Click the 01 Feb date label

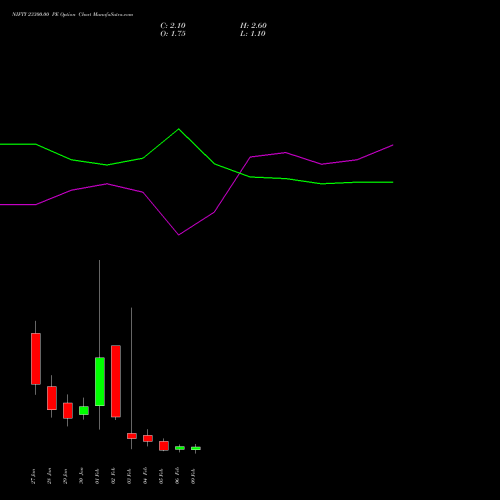pos(97,476)
